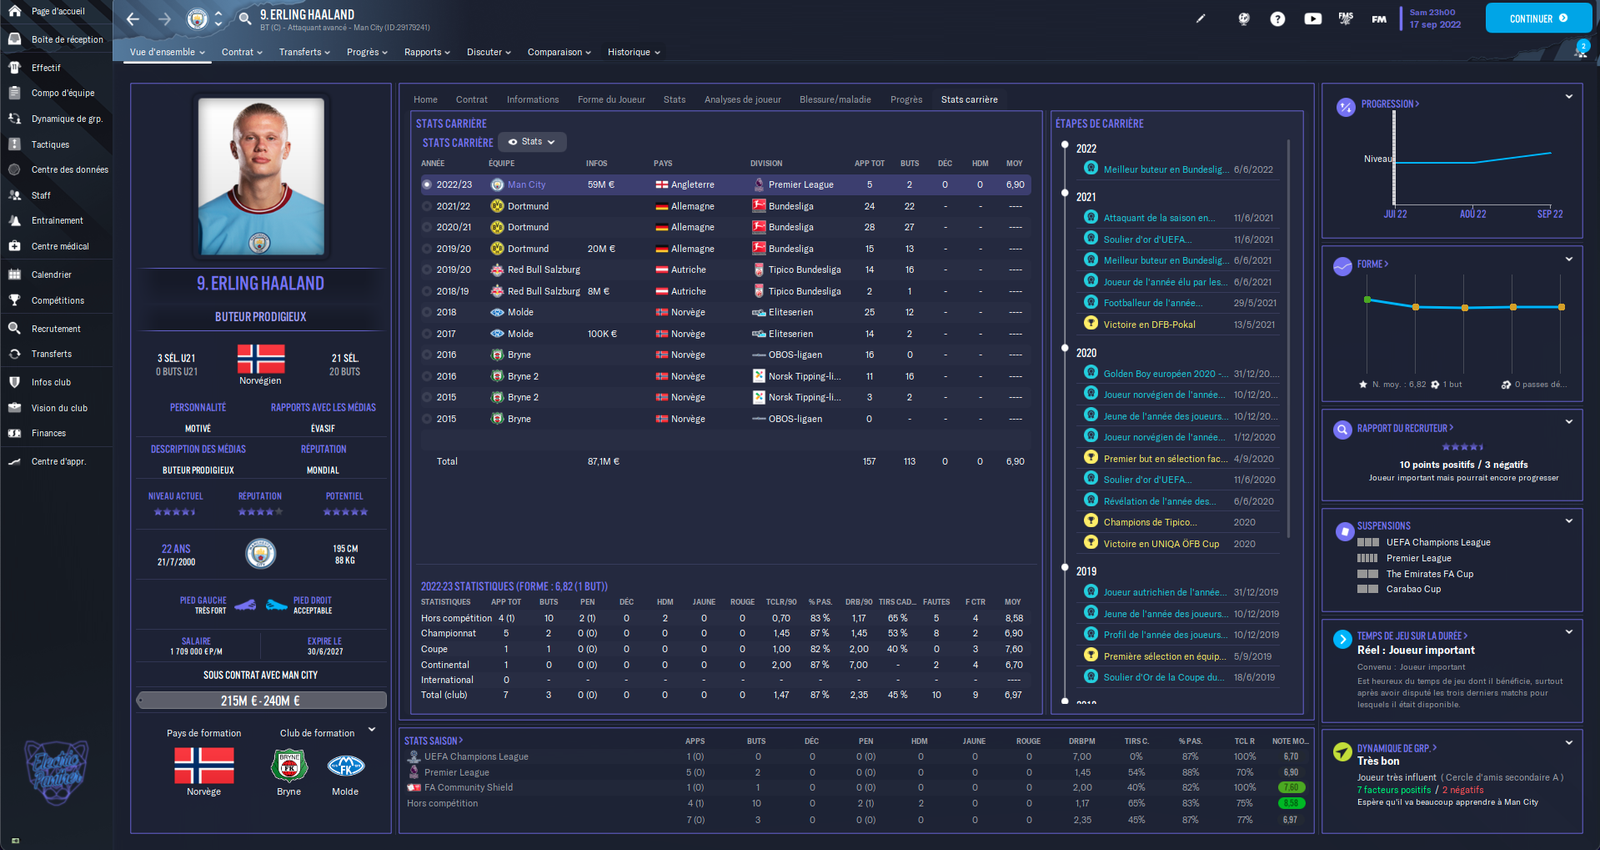
Task: Open Centre médical in sidebar
Action: coord(59,247)
